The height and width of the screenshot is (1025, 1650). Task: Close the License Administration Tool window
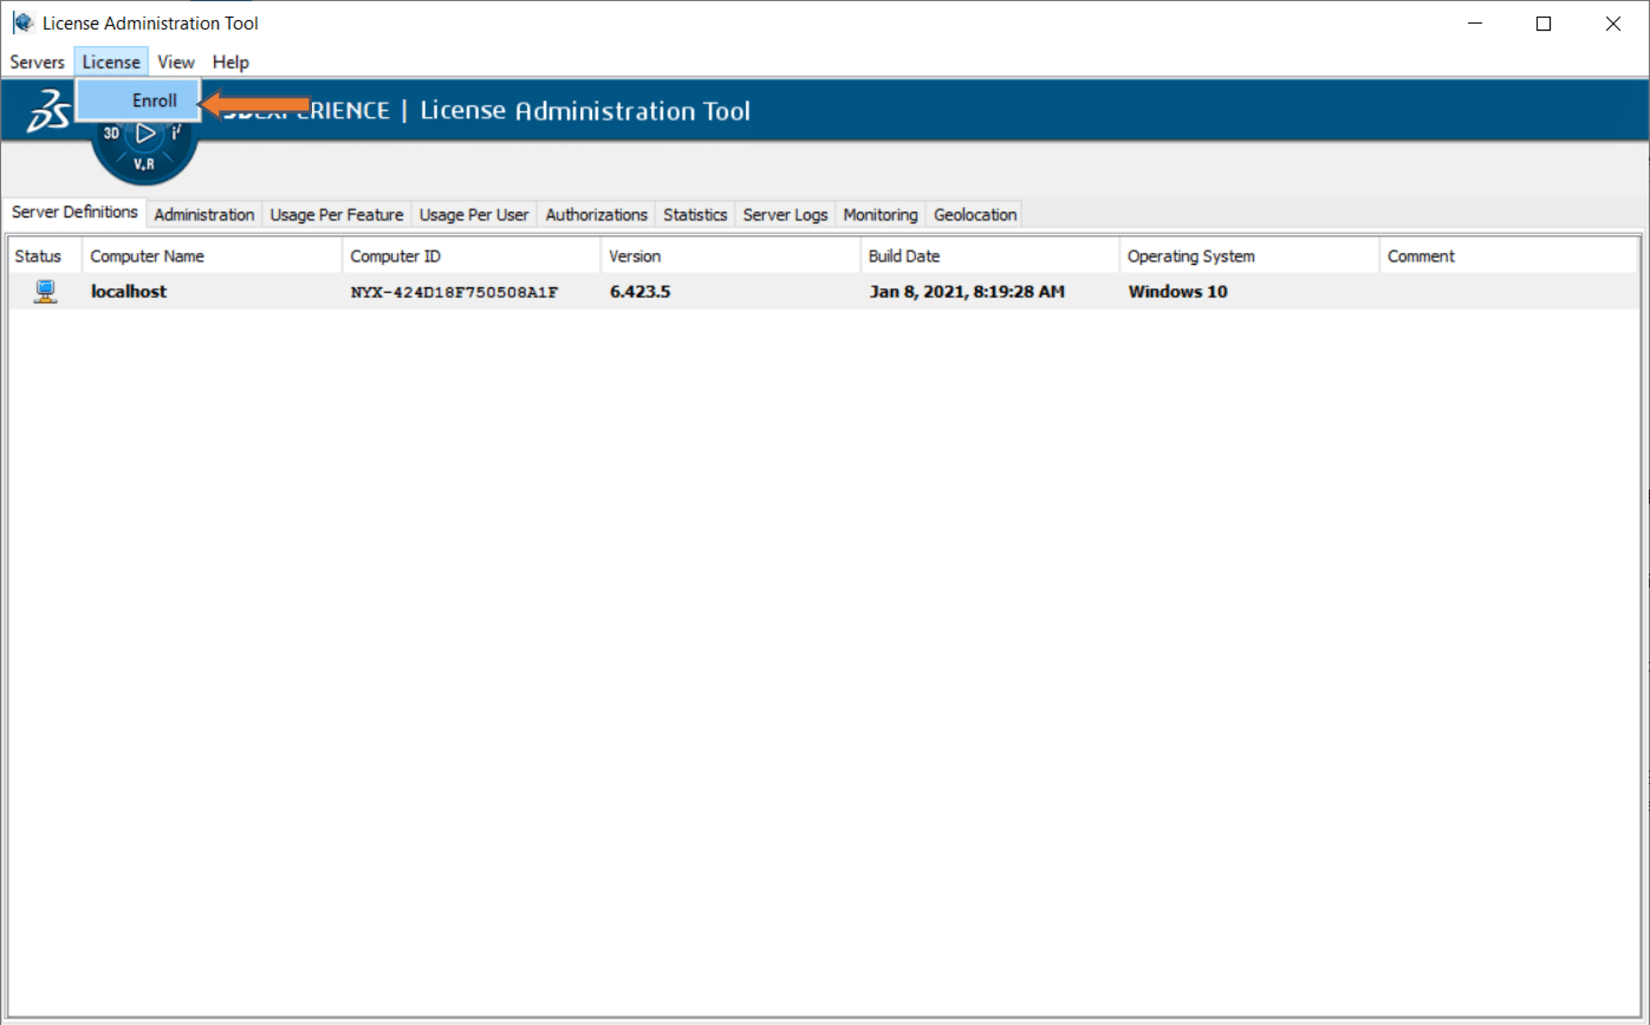[x=1613, y=23]
